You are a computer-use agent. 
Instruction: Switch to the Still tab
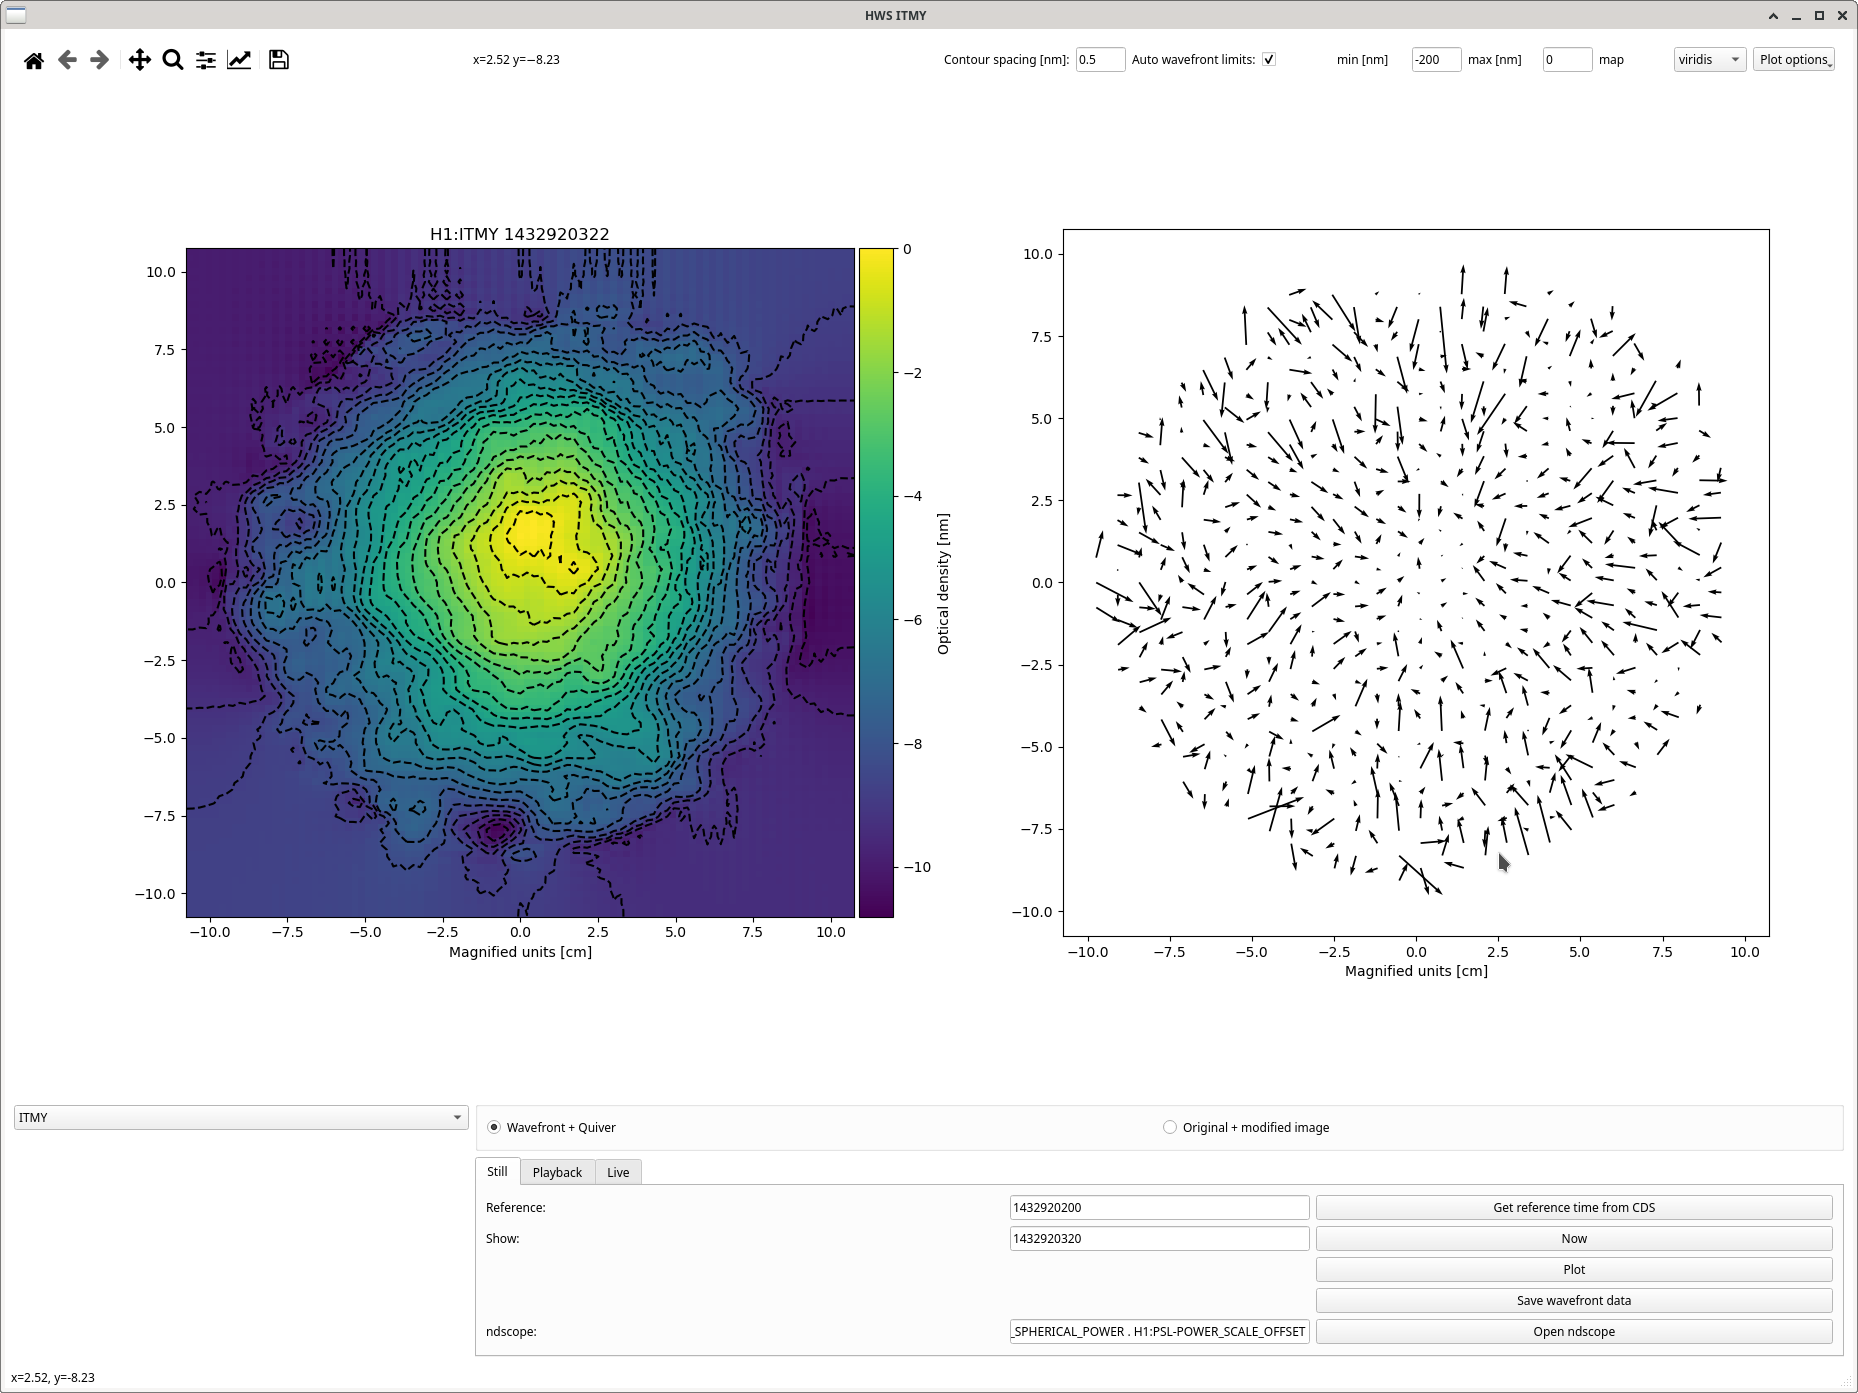497,1171
